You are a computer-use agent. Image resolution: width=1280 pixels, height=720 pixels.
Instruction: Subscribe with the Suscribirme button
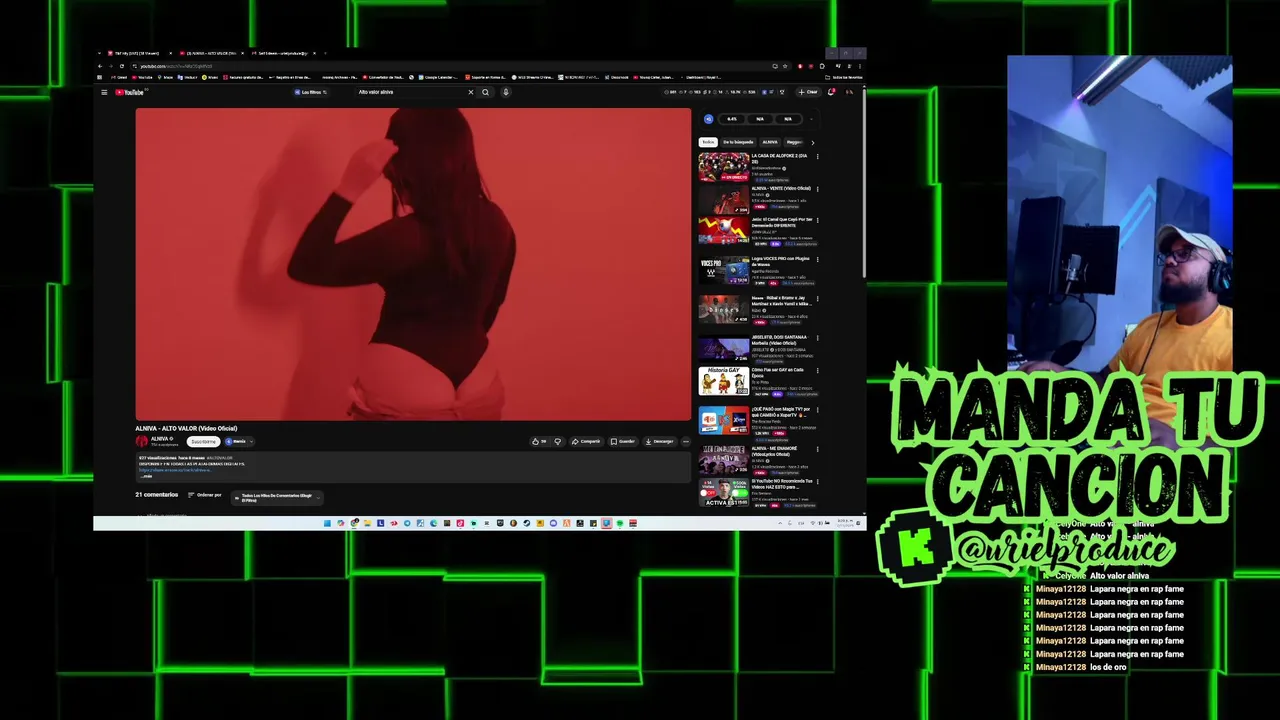click(203, 441)
